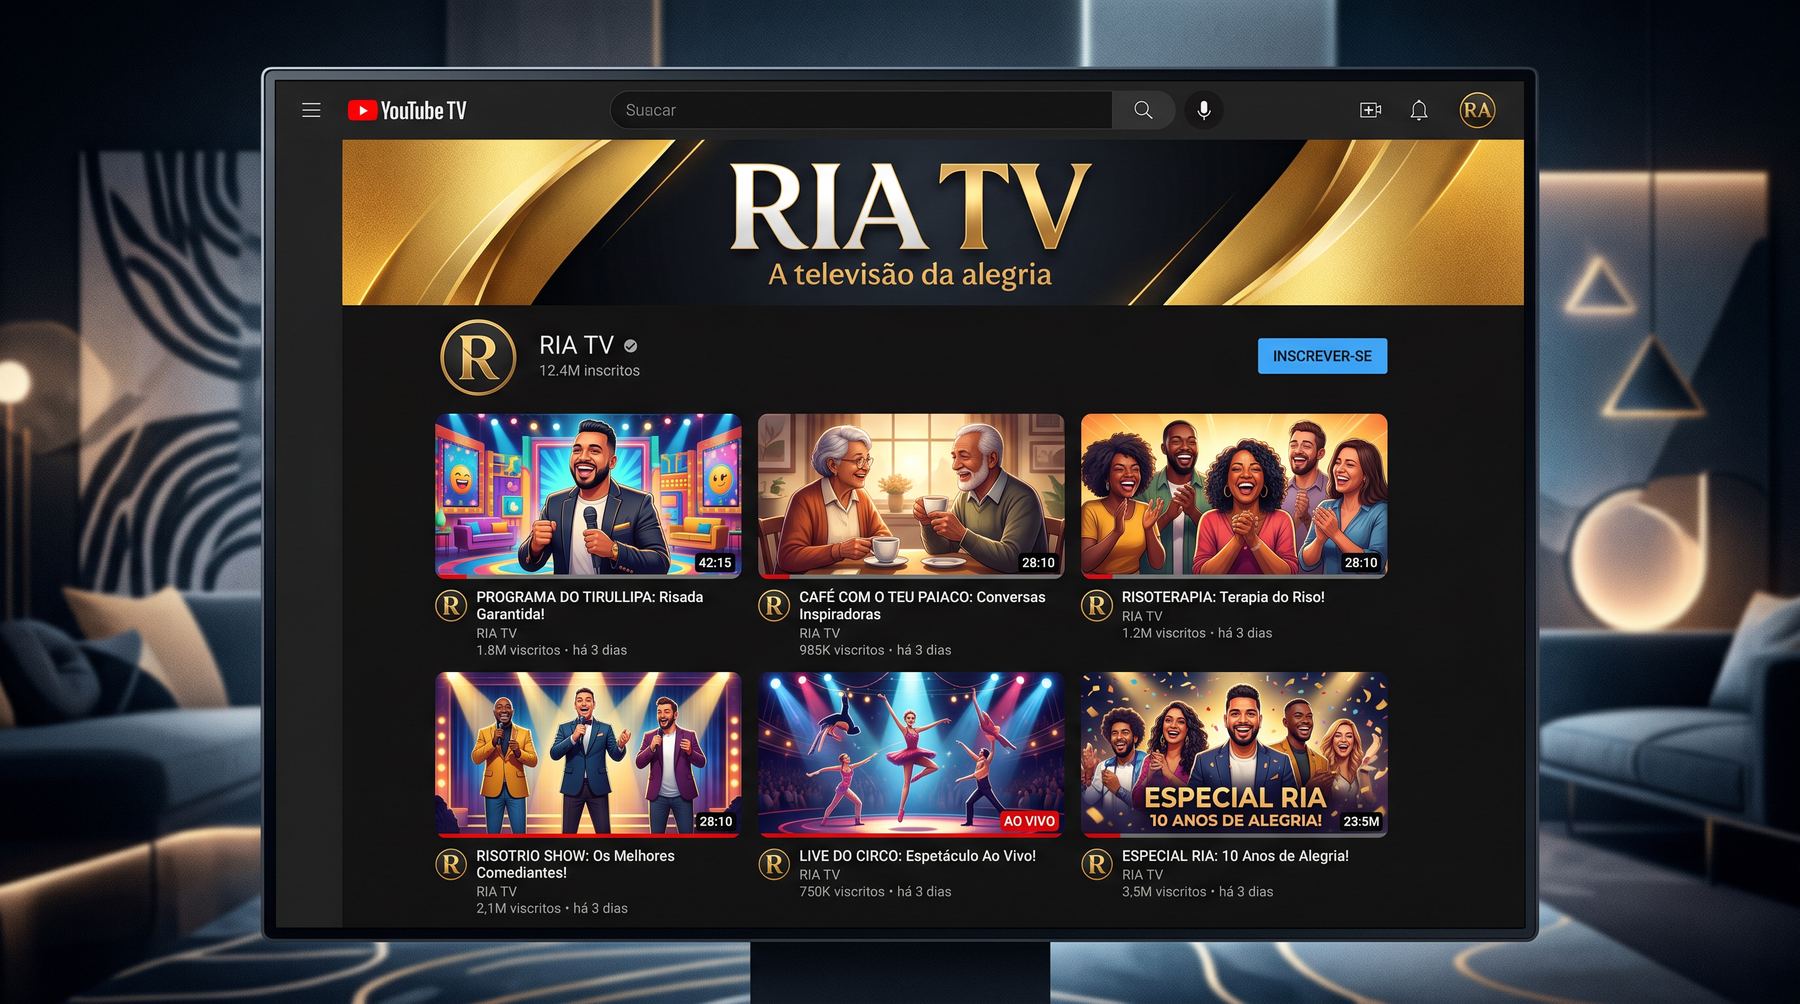Click 1.8M viscritos view count

pos(518,650)
